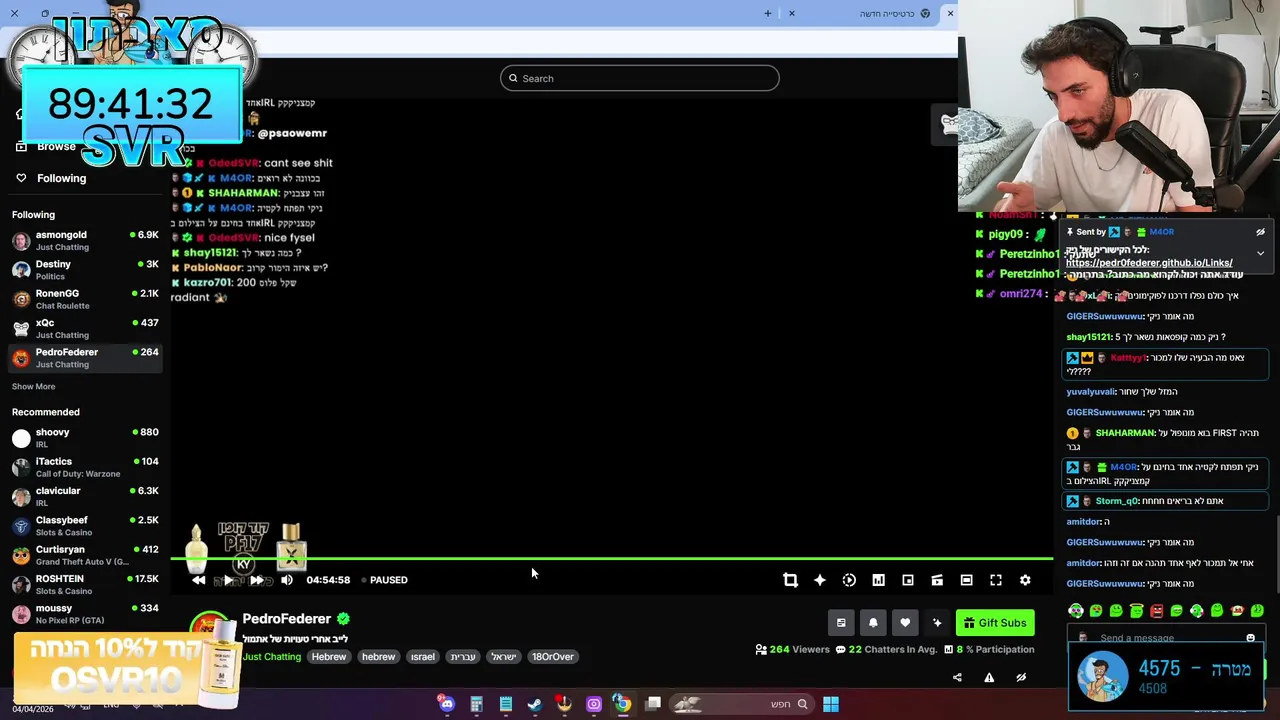The image size is (1280, 720).
Task: Click the taskbar search box חפש
Action: (740, 704)
